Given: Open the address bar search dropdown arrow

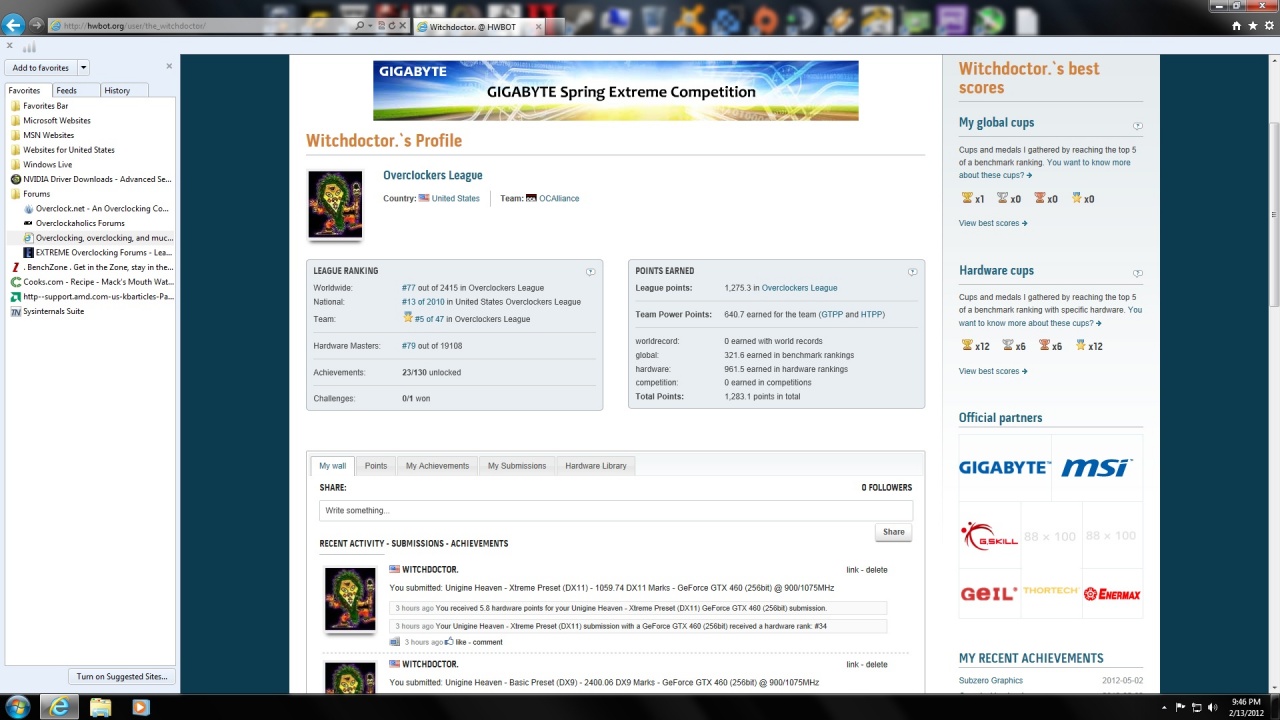Looking at the screenshot, I should click(371, 26).
